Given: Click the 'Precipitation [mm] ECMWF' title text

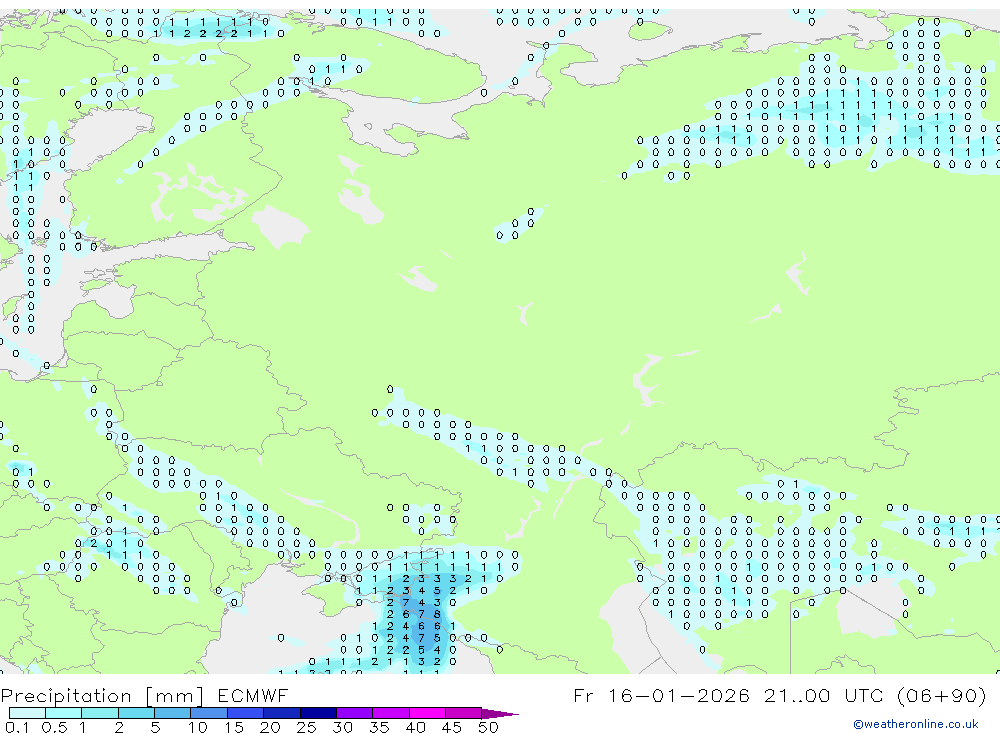Looking at the screenshot, I should [144, 695].
